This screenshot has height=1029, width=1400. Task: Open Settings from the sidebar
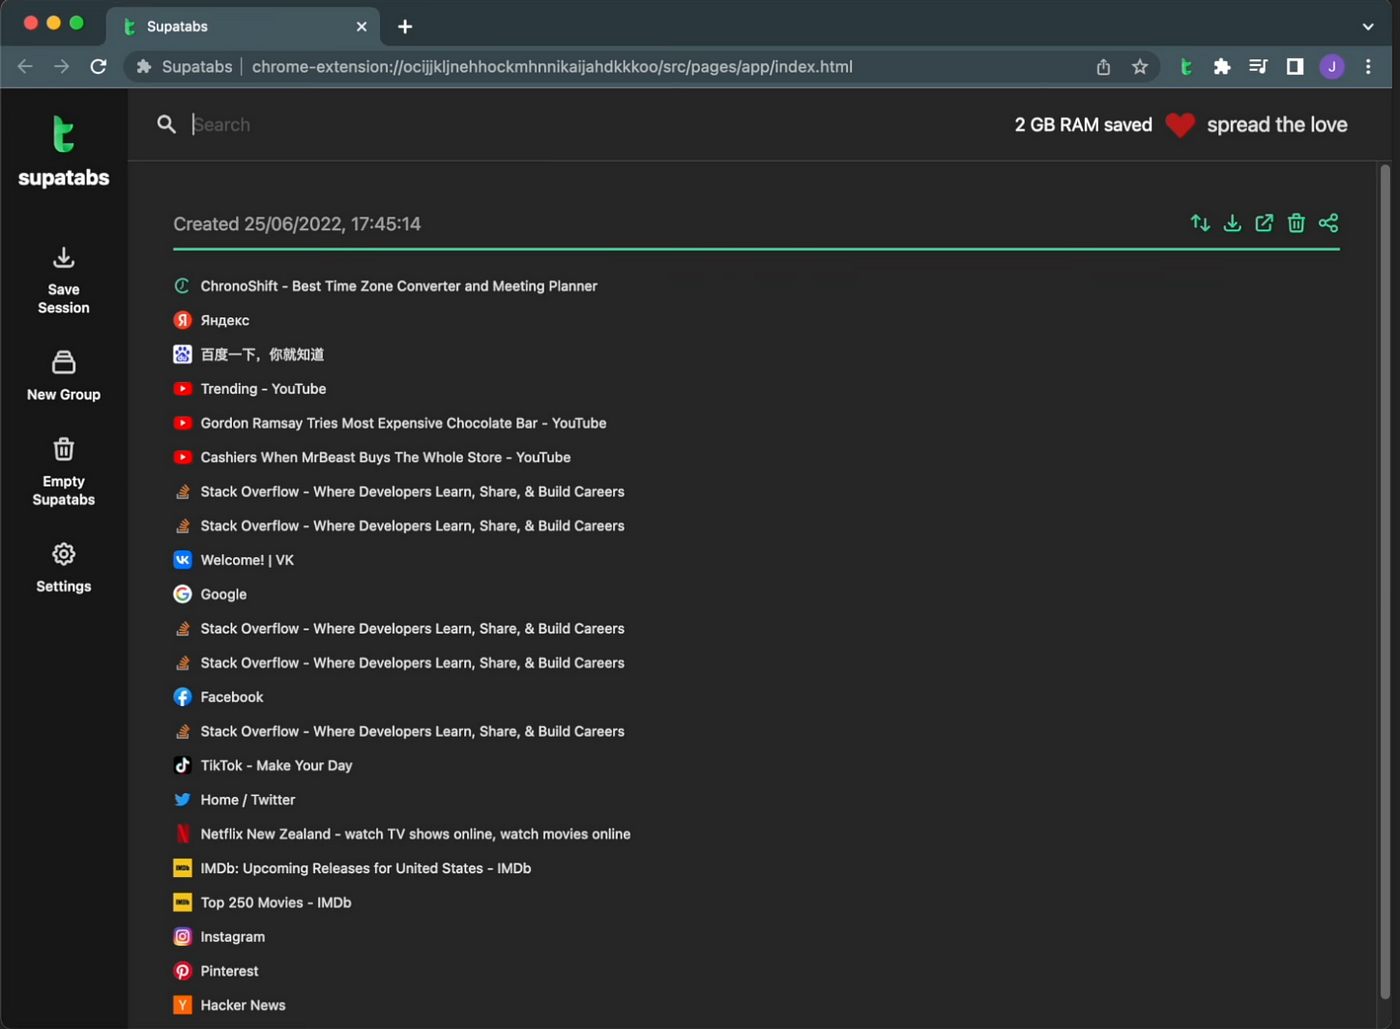coord(63,568)
